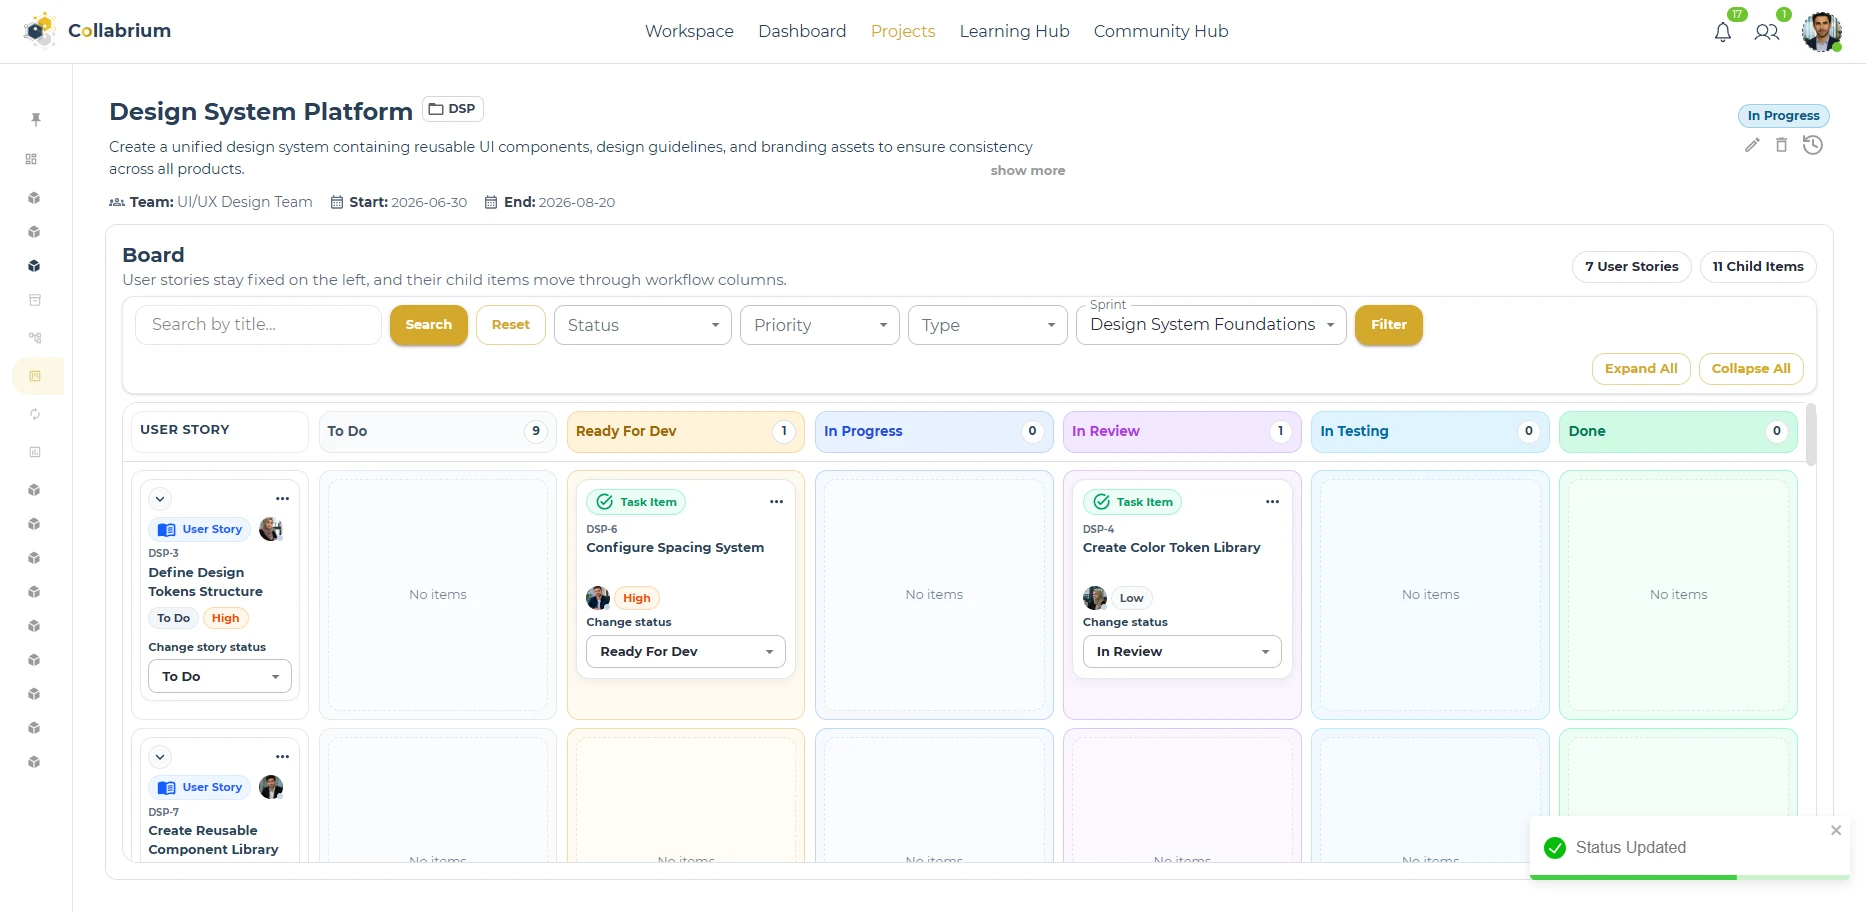Select Projects in top navigation

[x=903, y=31]
